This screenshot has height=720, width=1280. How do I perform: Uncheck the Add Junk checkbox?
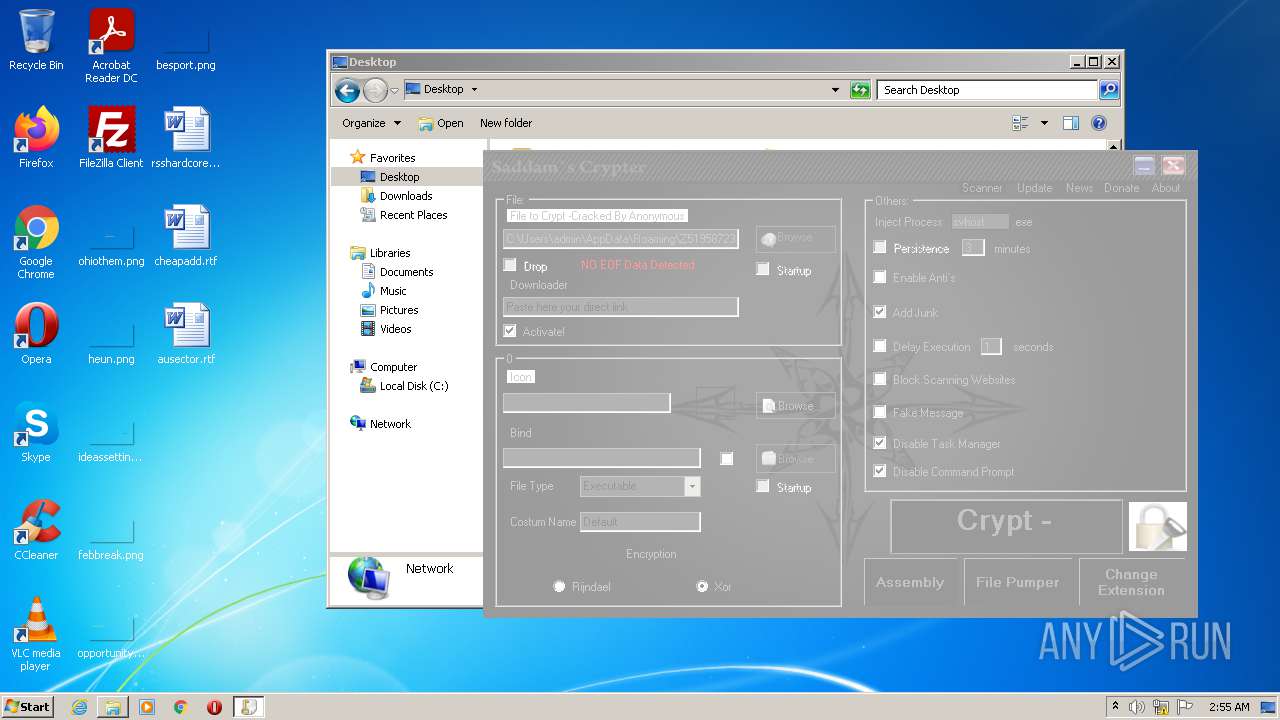pyautogui.click(x=880, y=312)
